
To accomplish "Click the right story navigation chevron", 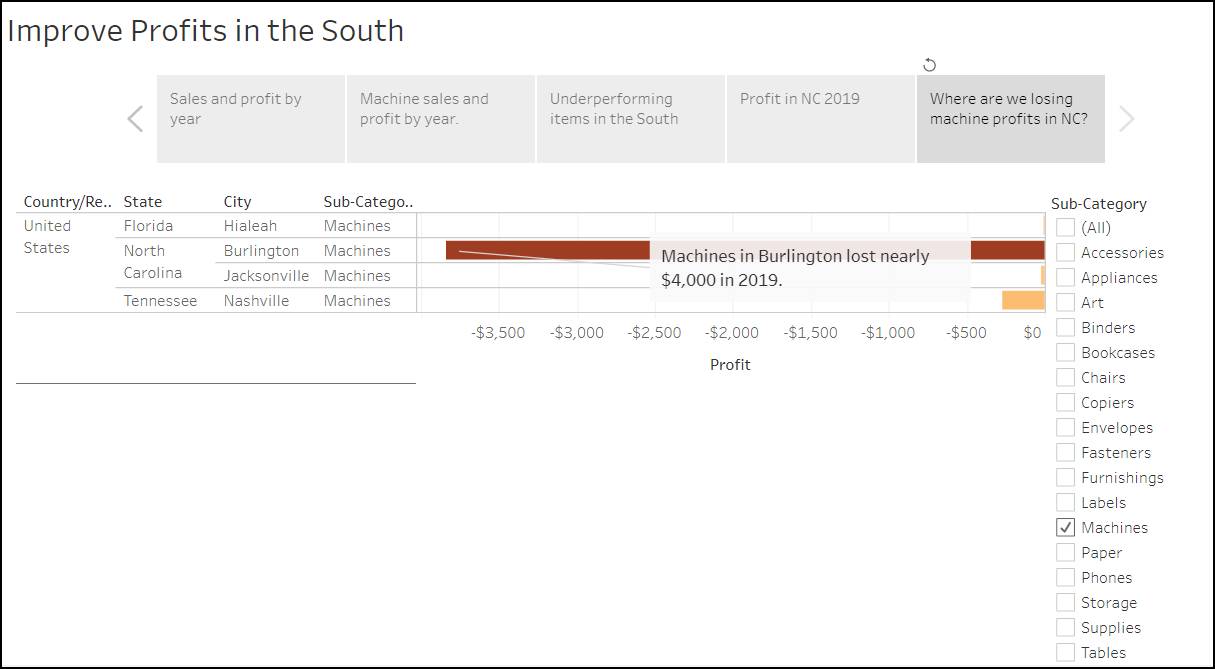I will (x=1126, y=118).
